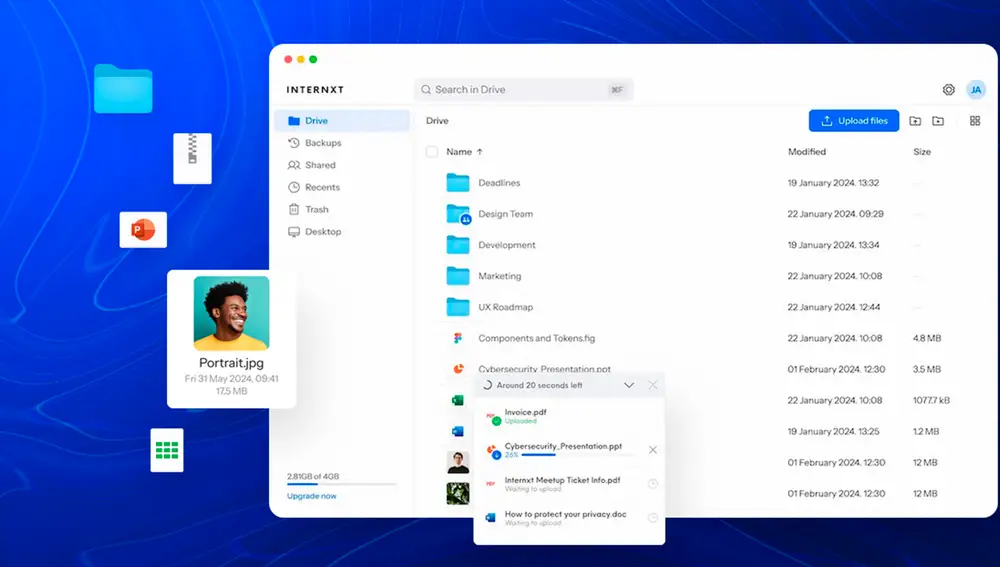The height and width of the screenshot is (567, 1000).
Task: Click the INTERNXT logo
Action: tap(315, 90)
